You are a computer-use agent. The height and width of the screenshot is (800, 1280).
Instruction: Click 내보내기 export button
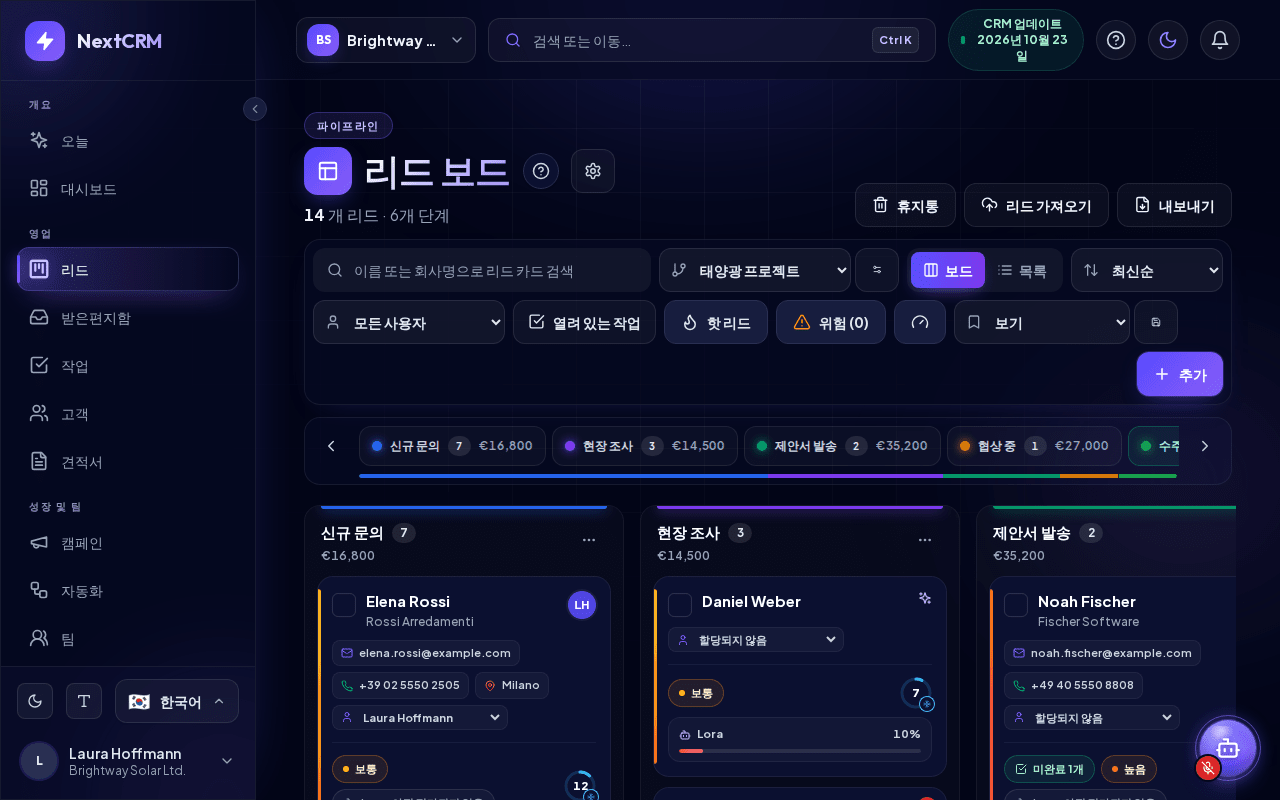point(1174,205)
